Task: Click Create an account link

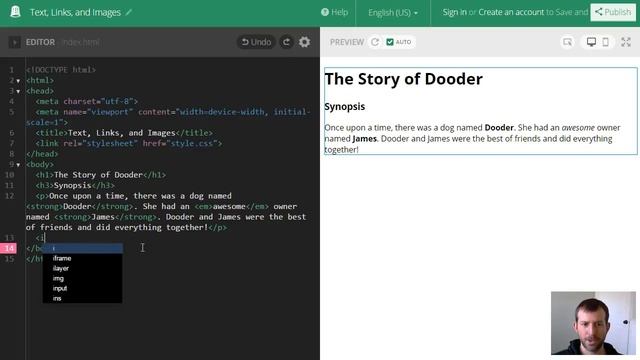Action: [x=511, y=12]
